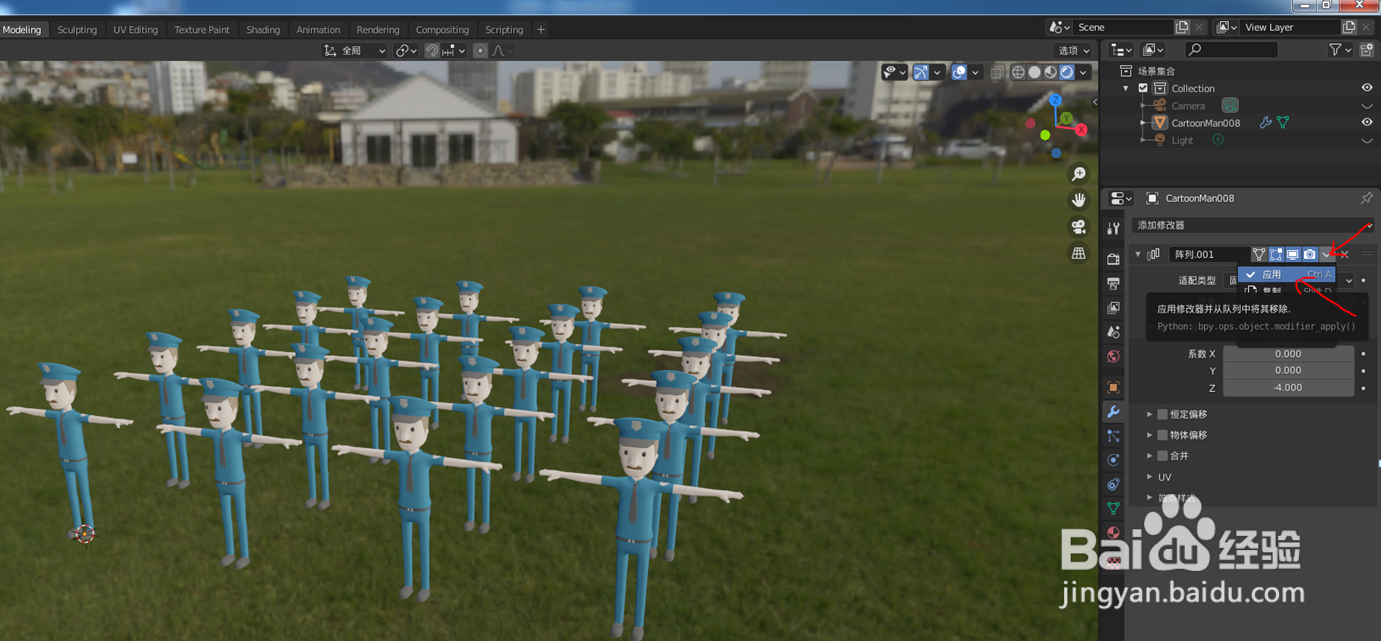Viewport: 1381px width, 641px height.
Task: Expand the 物体偏移 subpanel
Action: (1150, 435)
